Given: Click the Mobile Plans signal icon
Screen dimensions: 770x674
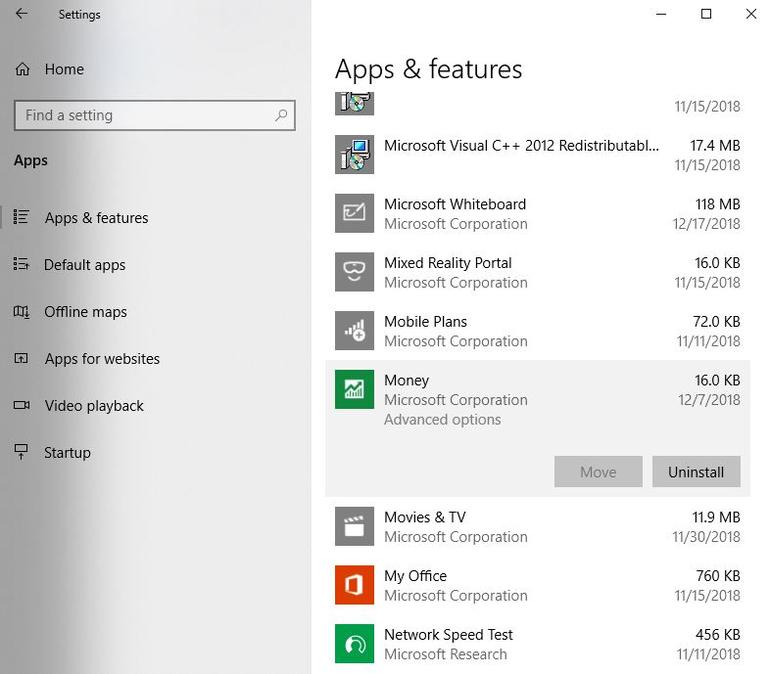Looking at the screenshot, I should (354, 330).
